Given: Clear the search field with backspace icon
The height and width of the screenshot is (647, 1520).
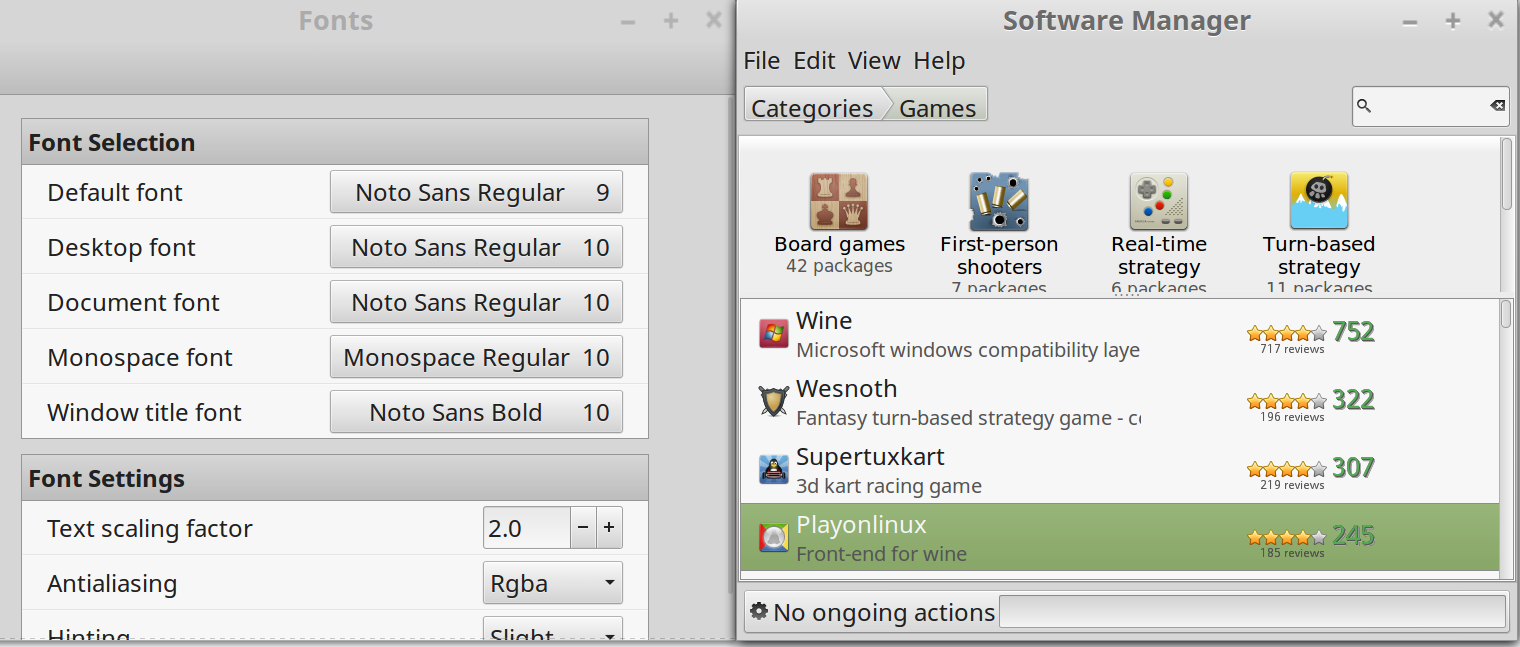Looking at the screenshot, I should (1497, 106).
